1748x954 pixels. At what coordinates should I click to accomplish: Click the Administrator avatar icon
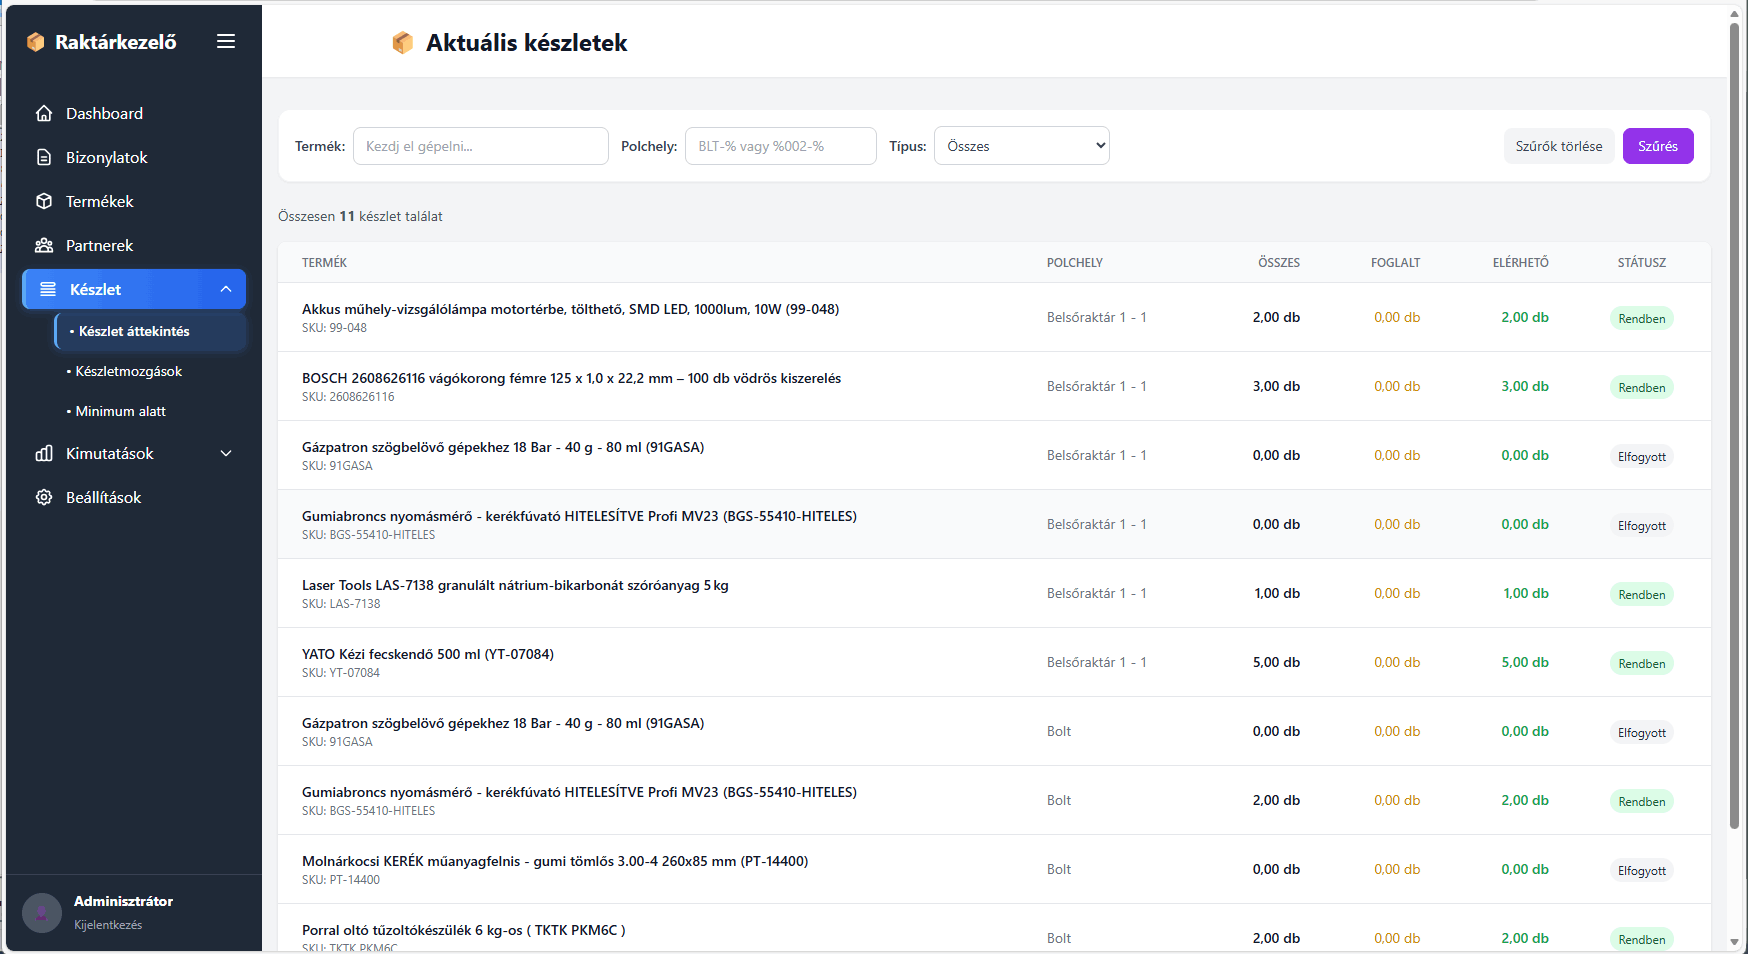(x=42, y=913)
